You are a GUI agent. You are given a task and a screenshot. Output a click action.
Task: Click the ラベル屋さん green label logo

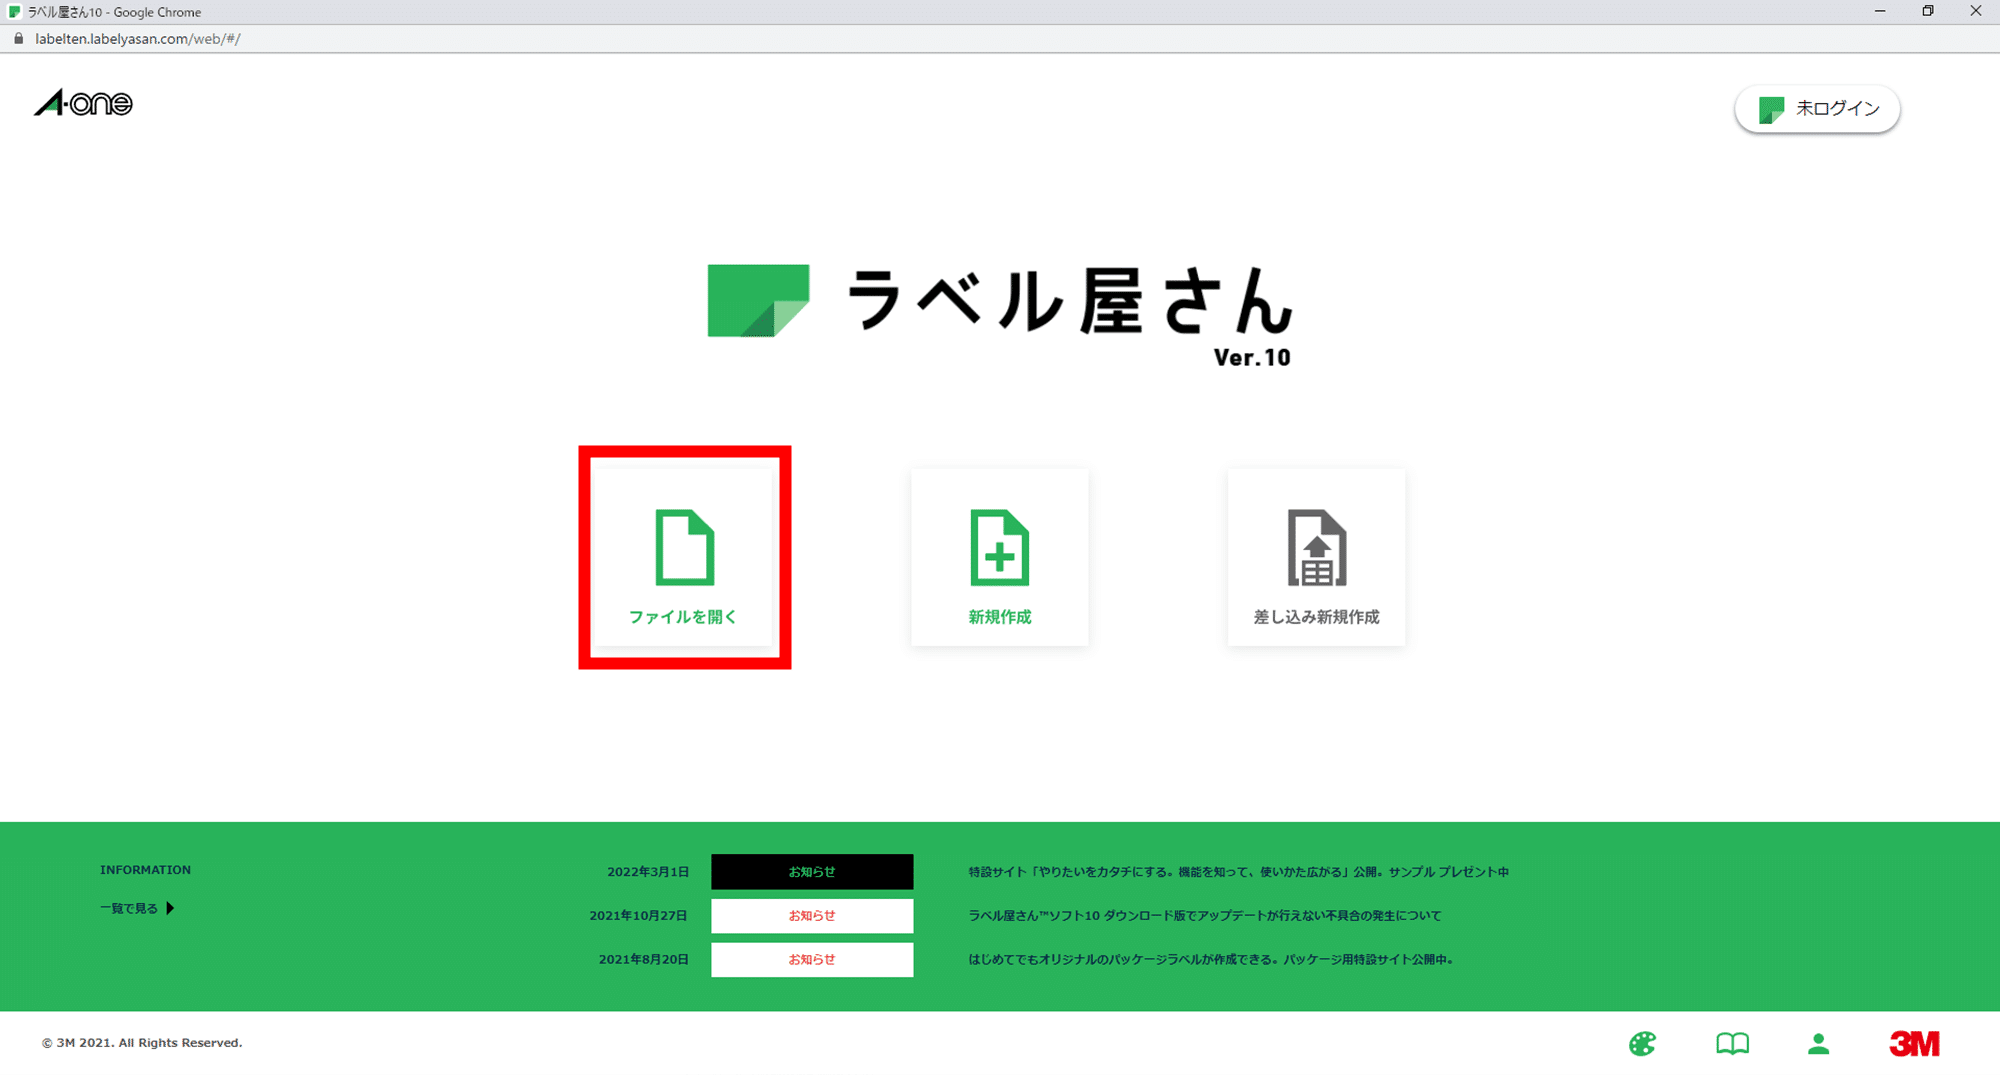click(x=1000, y=315)
